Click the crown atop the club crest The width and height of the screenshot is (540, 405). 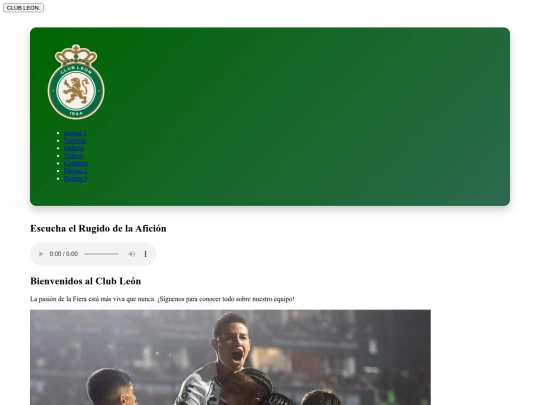(x=76, y=54)
